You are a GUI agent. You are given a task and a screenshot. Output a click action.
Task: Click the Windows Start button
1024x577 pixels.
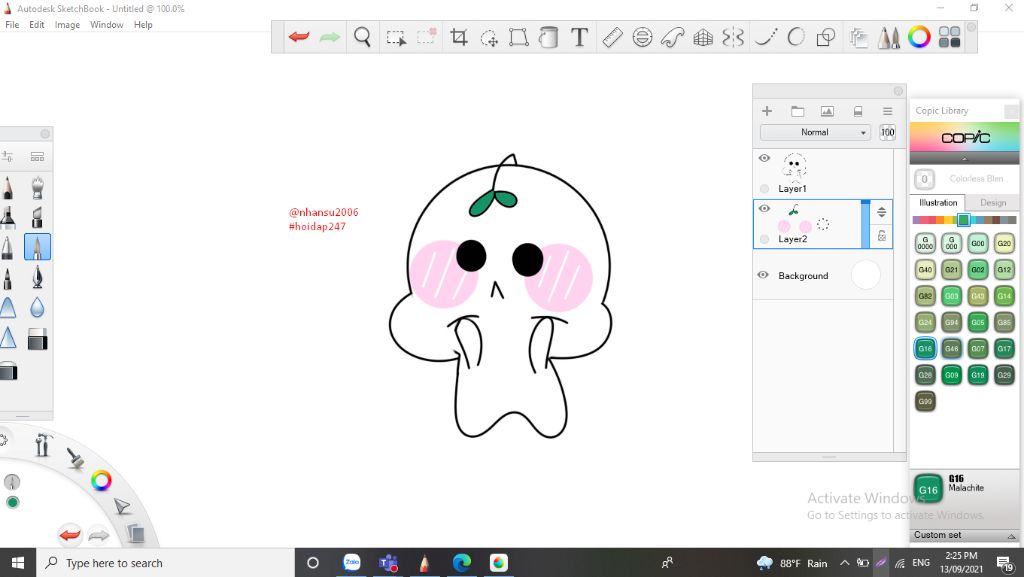tap(18, 563)
